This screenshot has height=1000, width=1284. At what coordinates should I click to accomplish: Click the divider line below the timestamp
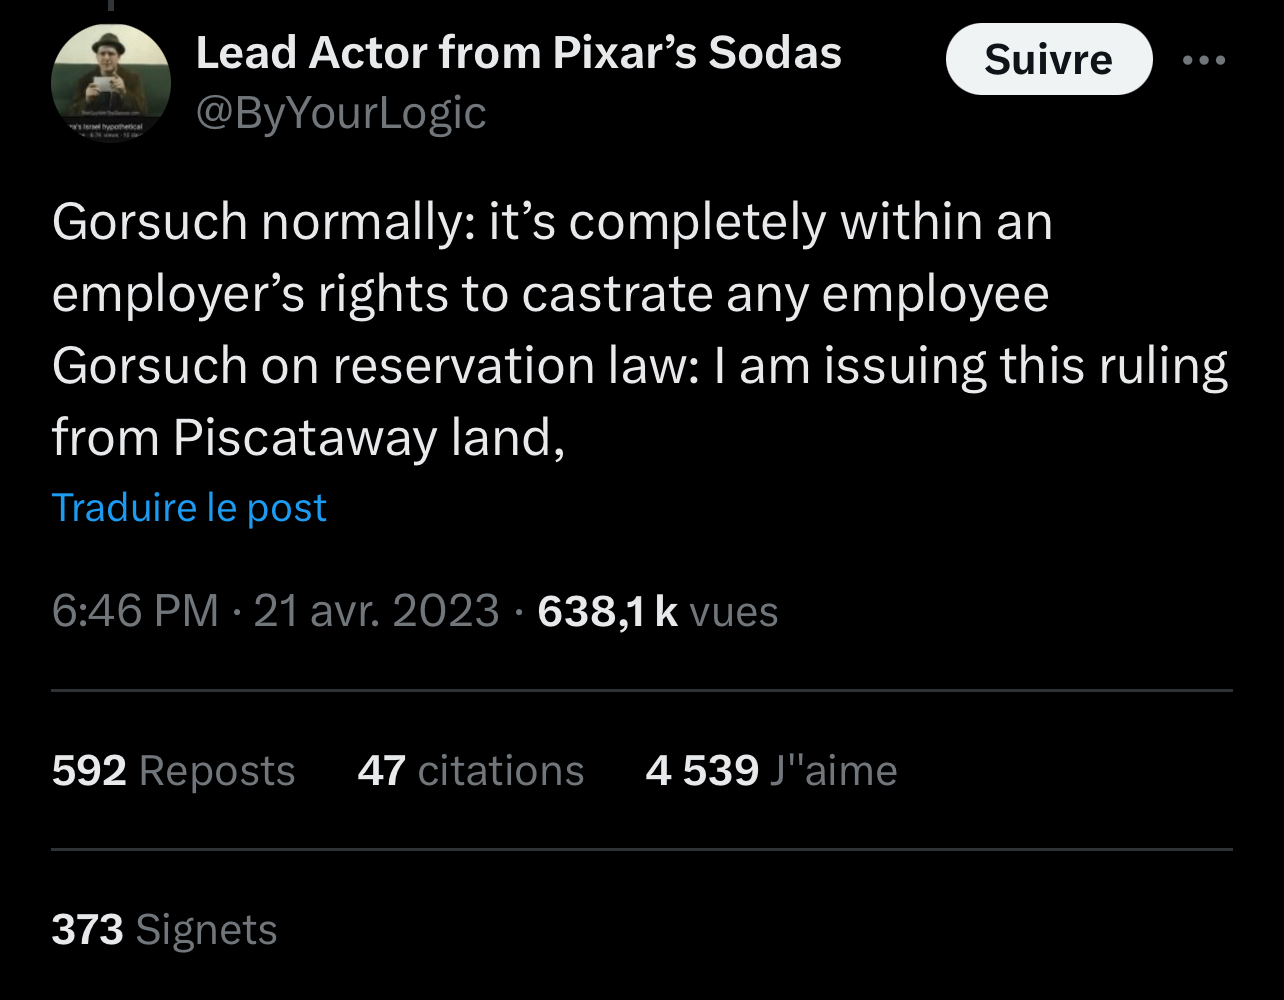(641, 690)
